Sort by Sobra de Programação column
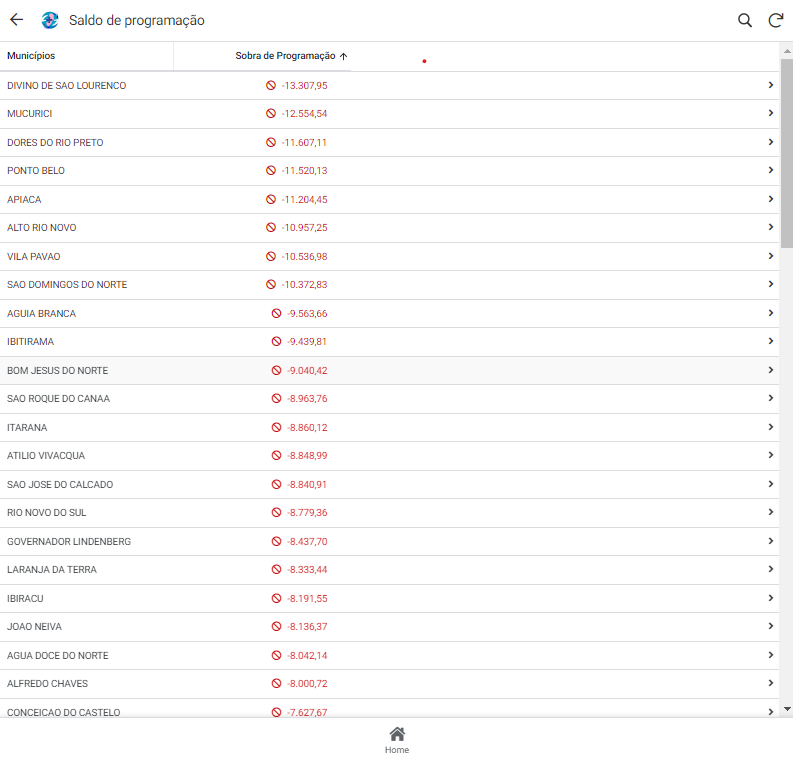The height and width of the screenshot is (758, 793). (x=290, y=56)
